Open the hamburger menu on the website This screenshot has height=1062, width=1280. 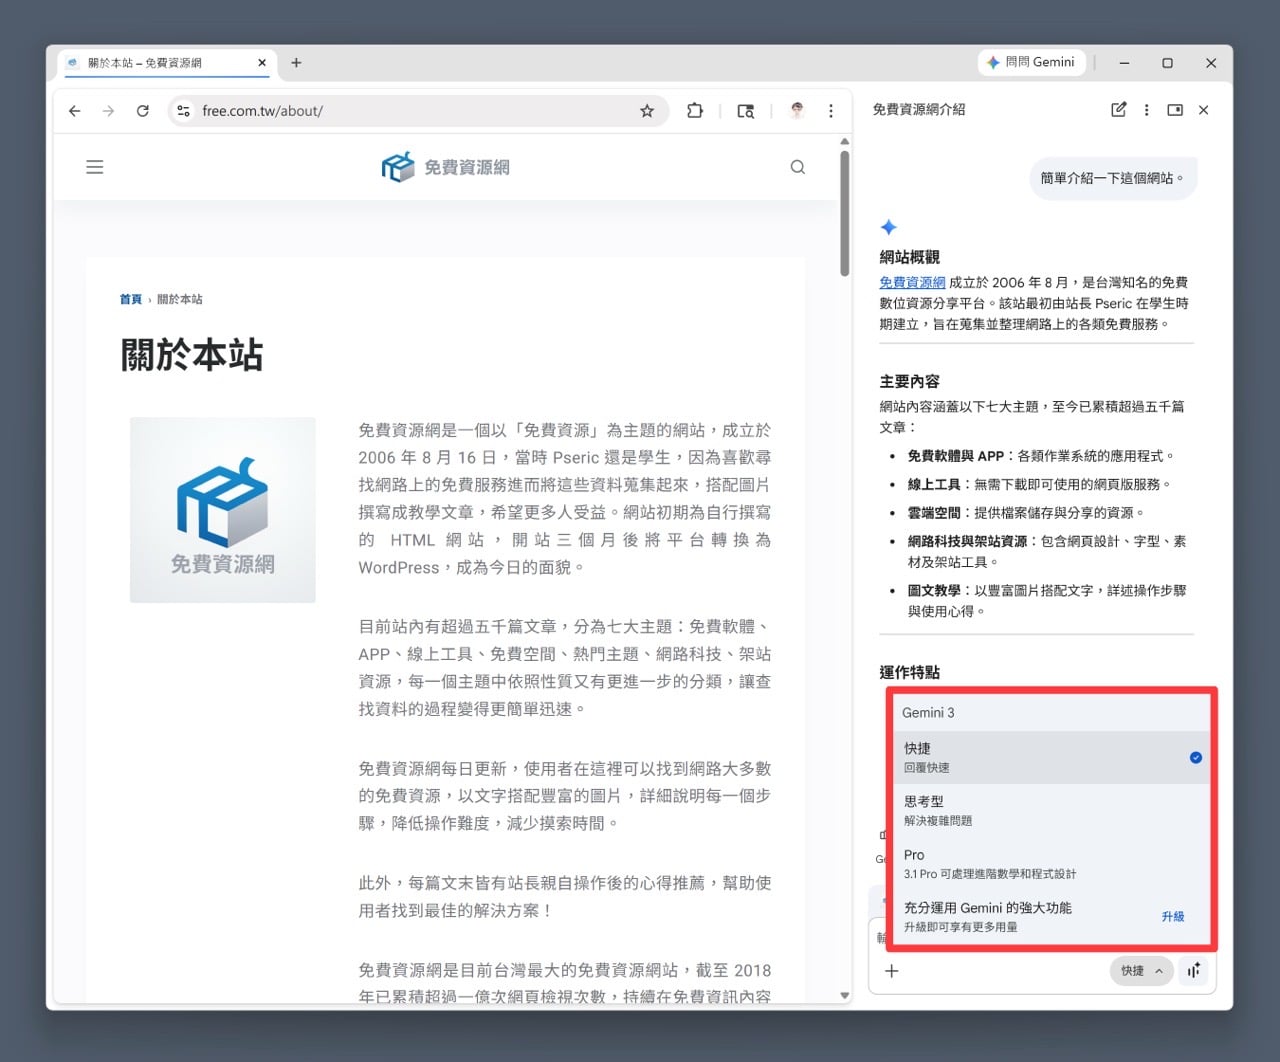[x=95, y=167]
